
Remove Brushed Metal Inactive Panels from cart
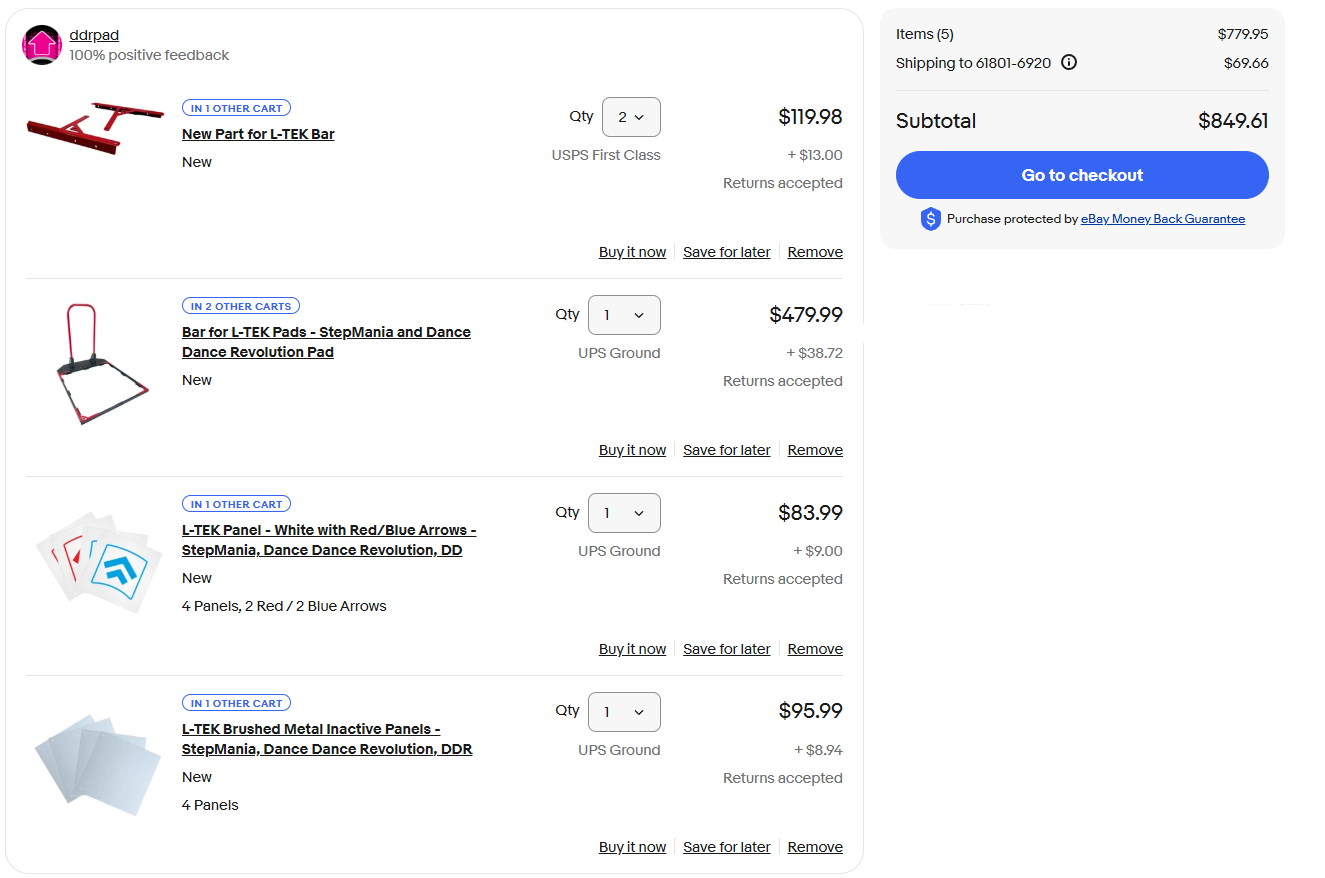814,847
